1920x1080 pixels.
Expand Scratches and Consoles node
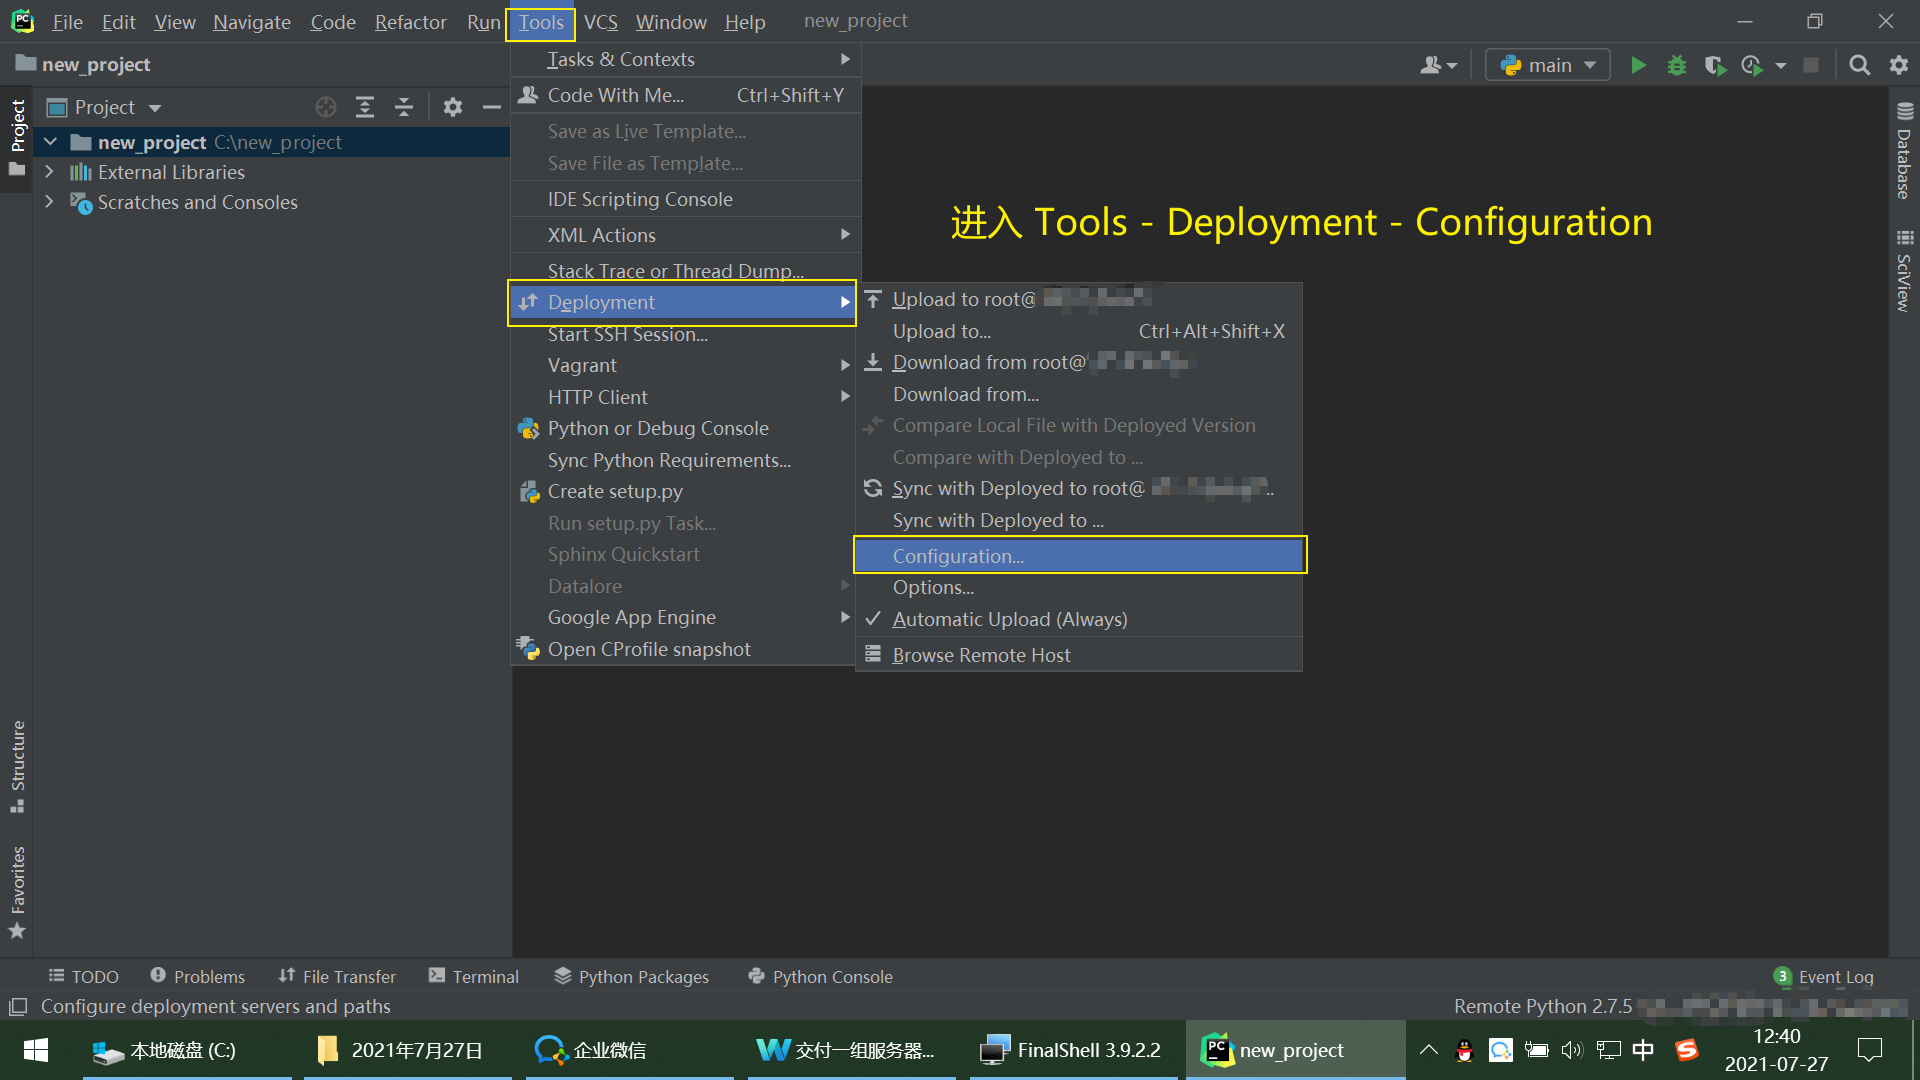pyautogui.click(x=49, y=202)
